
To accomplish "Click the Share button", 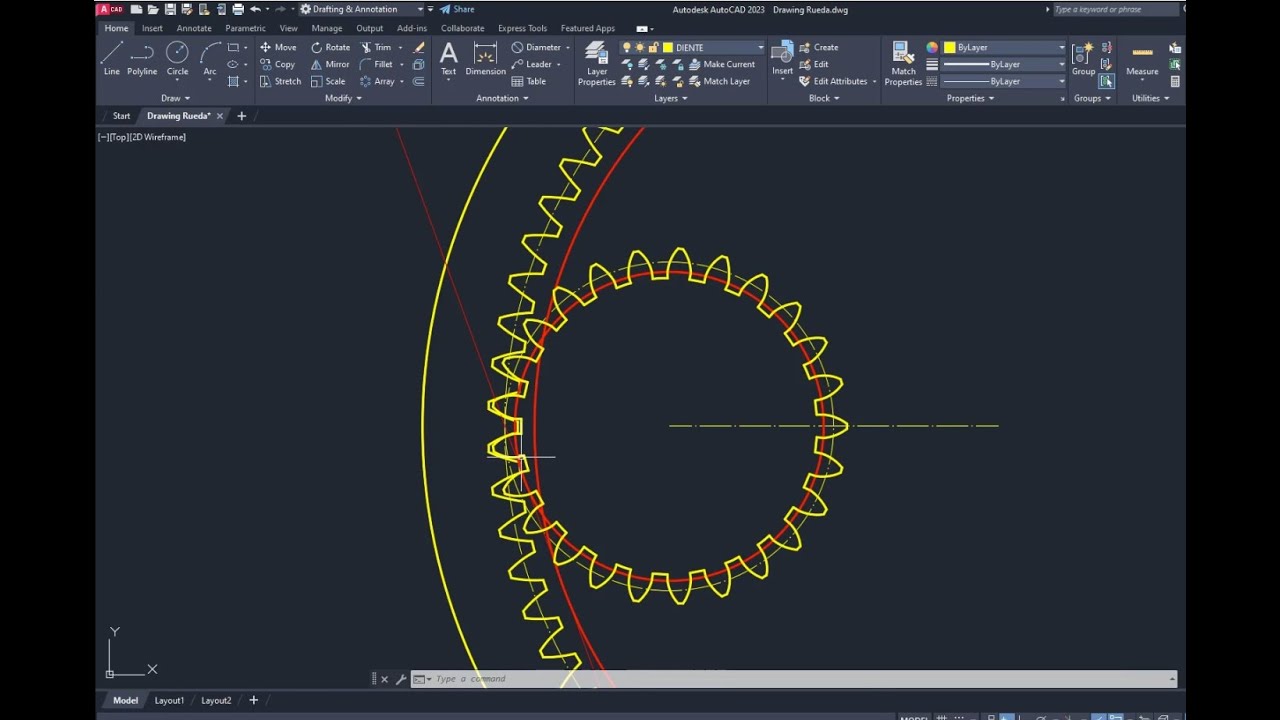I will tap(457, 9).
